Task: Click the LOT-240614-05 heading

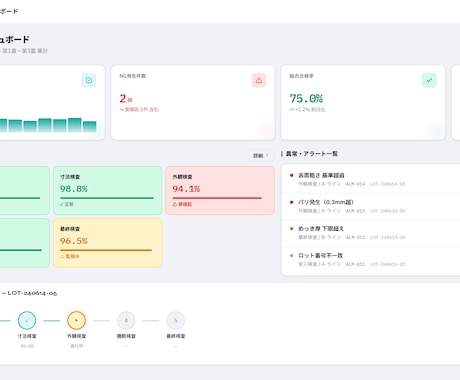Action: 32,293
